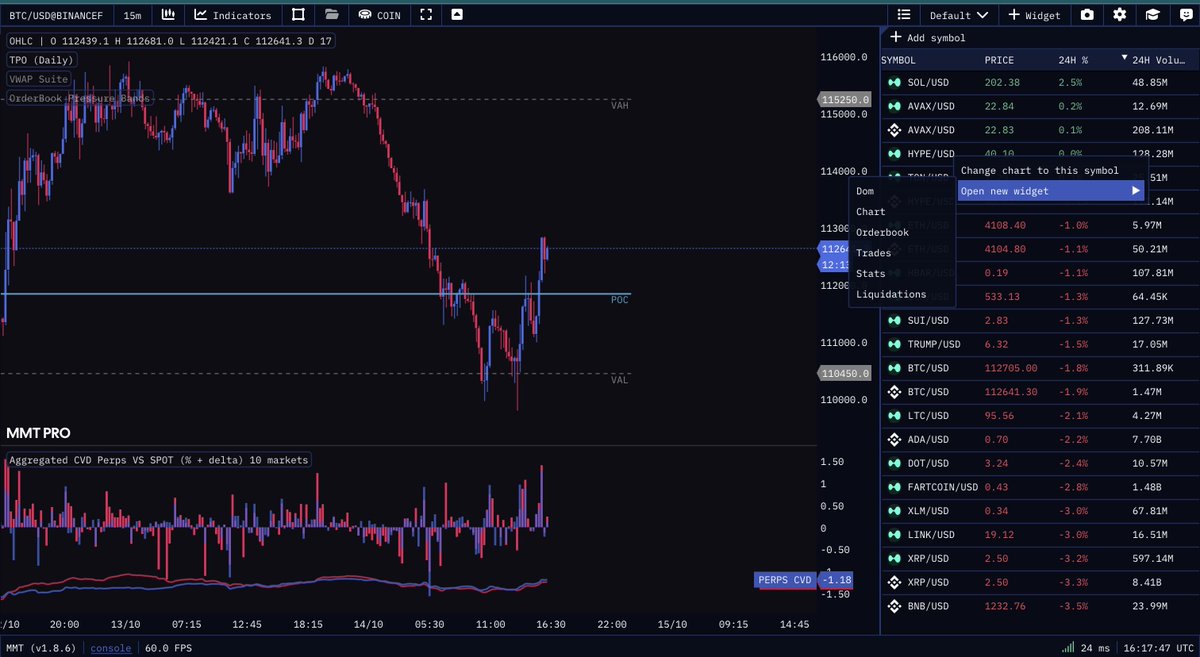Select the DOT/USD watchlist row
Viewport: 1200px width, 657px height.
[1040, 463]
